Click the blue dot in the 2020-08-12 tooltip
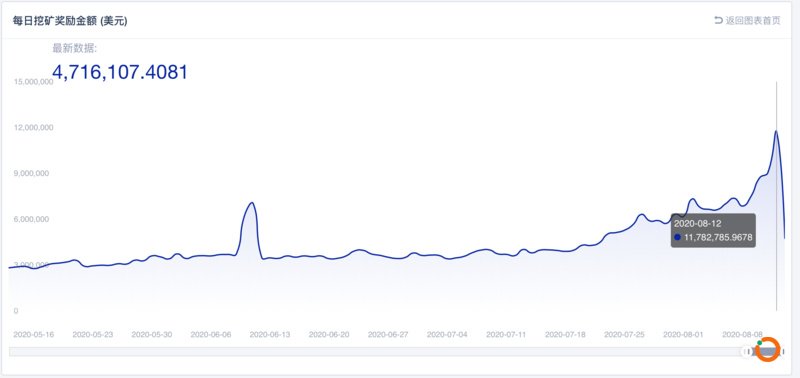 [678, 237]
